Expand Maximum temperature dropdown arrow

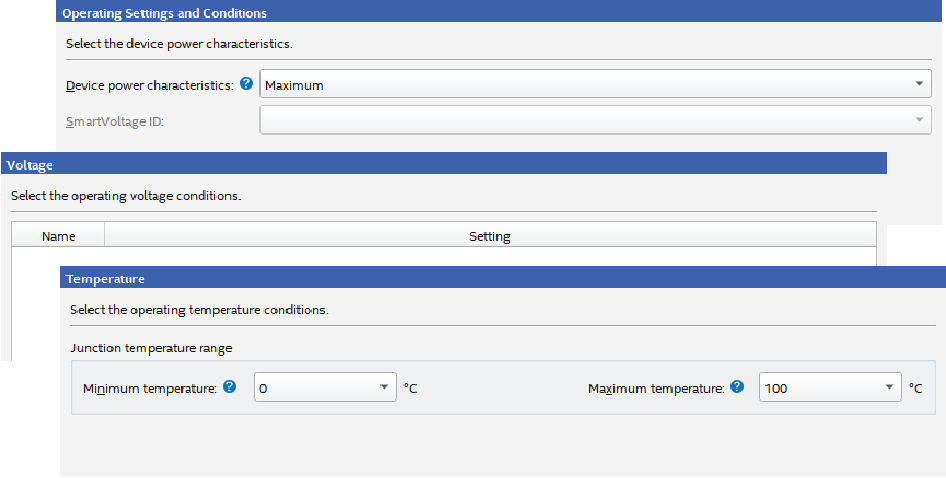[x=889, y=388]
